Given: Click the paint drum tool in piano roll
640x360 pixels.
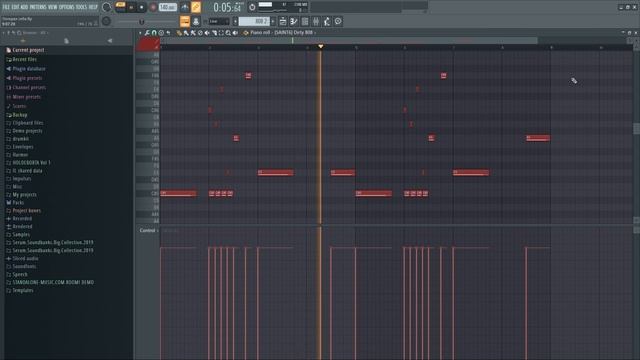Looking at the screenshot, I should coord(193,33).
